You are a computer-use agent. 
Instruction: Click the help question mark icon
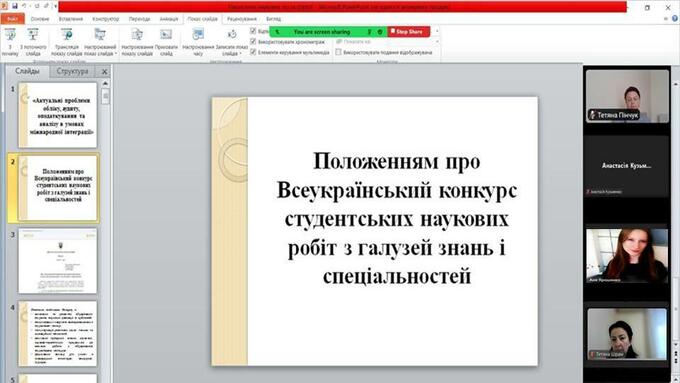pos(675,19)
